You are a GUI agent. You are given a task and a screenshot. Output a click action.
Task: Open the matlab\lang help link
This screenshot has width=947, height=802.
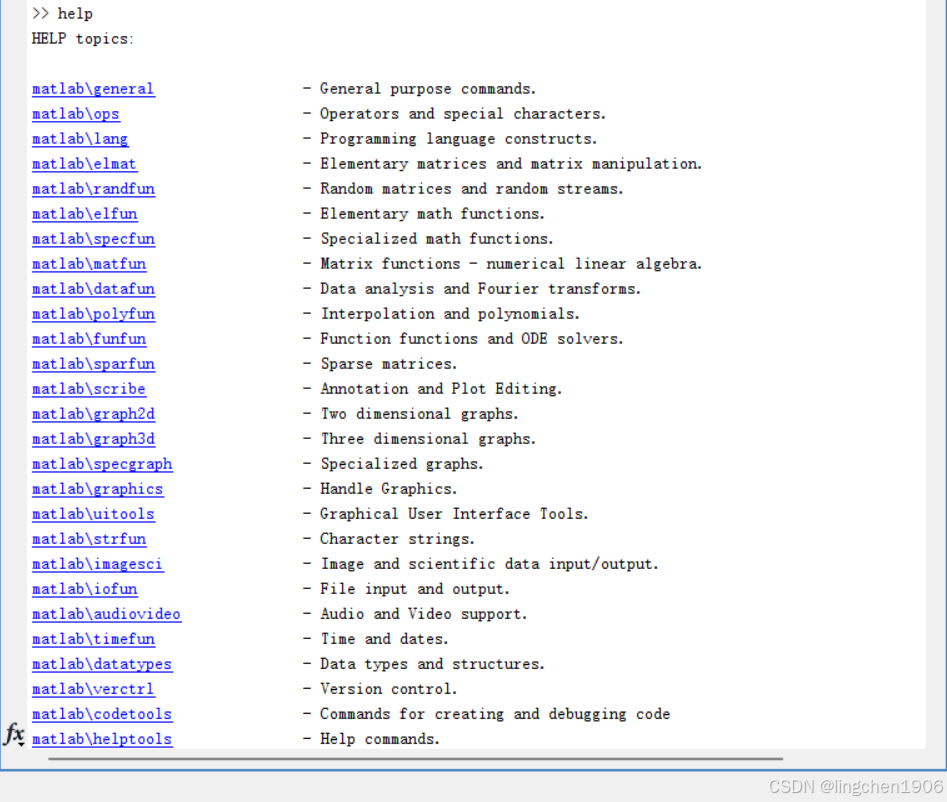click(80, 139)
